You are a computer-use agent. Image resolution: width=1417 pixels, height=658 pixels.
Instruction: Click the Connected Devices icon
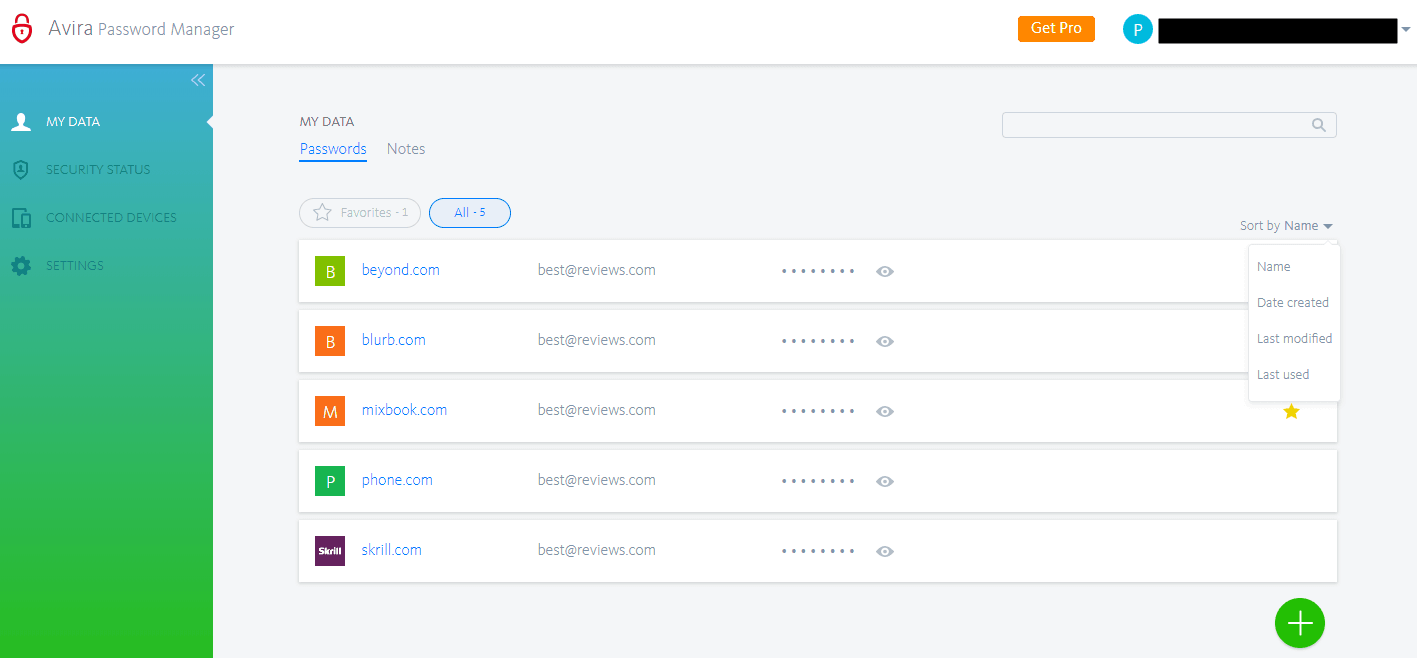pyautogui.click(x=21, y=217)
